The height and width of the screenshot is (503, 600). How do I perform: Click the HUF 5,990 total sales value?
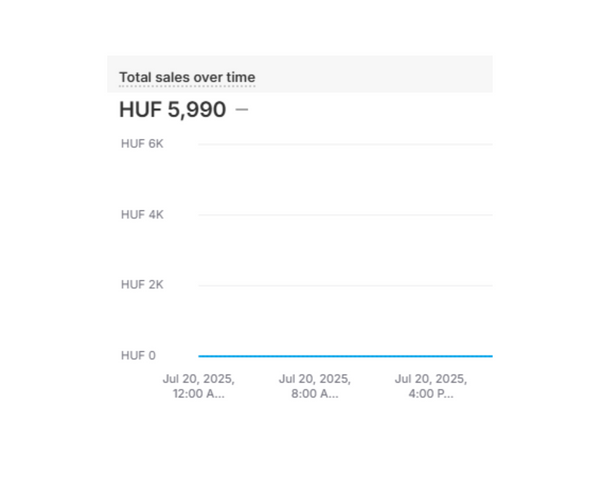(172, 110)
